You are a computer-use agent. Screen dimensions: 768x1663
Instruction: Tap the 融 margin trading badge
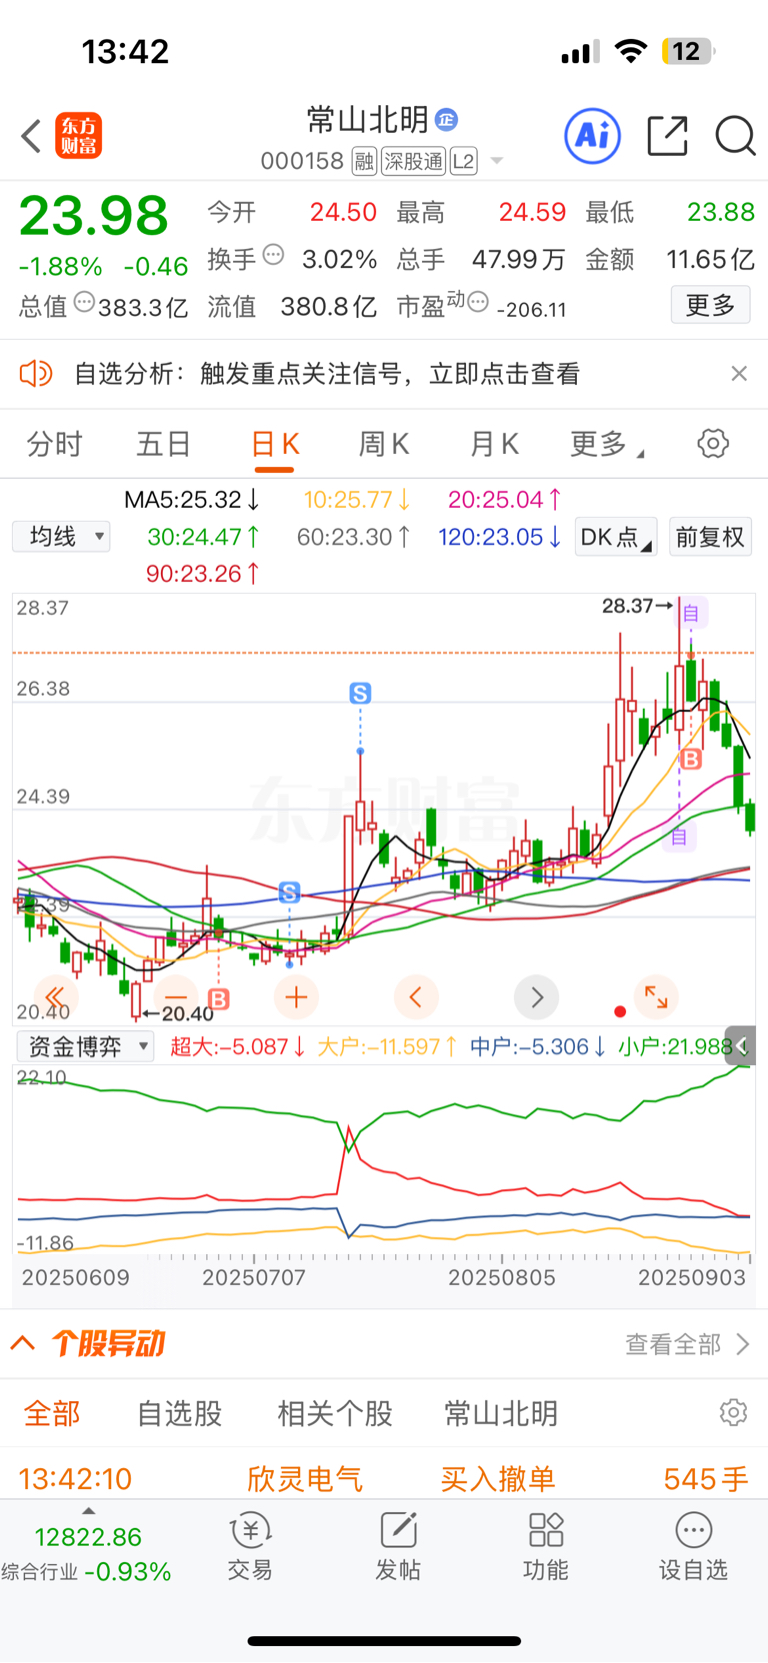point(364,161)
